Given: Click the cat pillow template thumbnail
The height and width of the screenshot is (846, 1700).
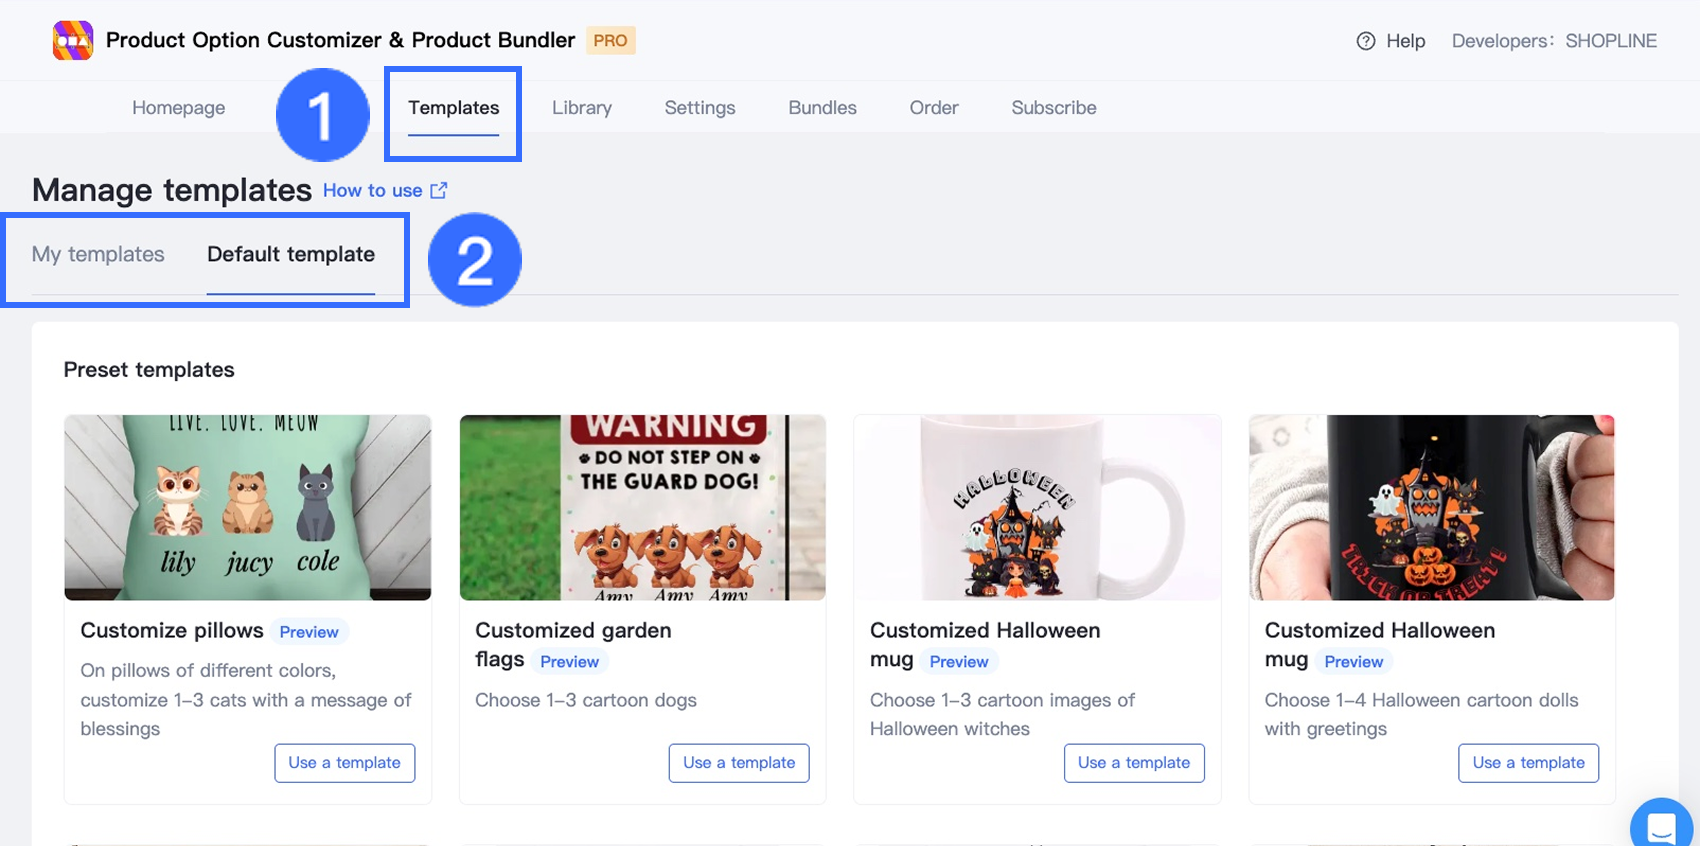Looking at the screenshot, I should [247, 507].
